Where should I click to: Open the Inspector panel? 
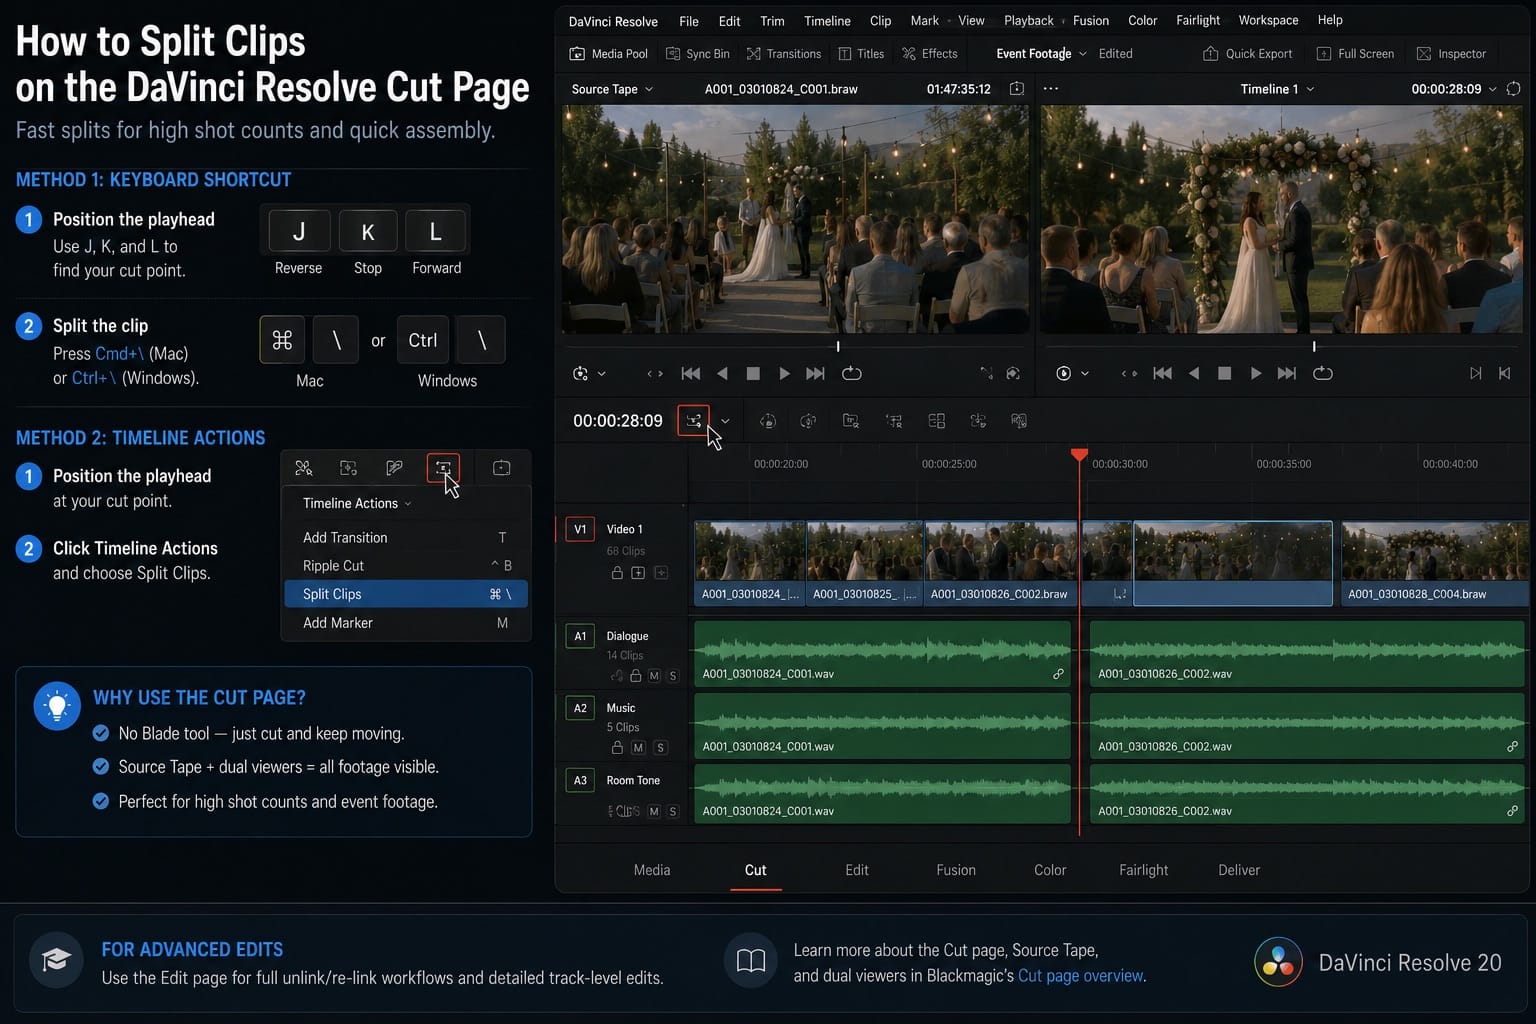click(1451, 54)
